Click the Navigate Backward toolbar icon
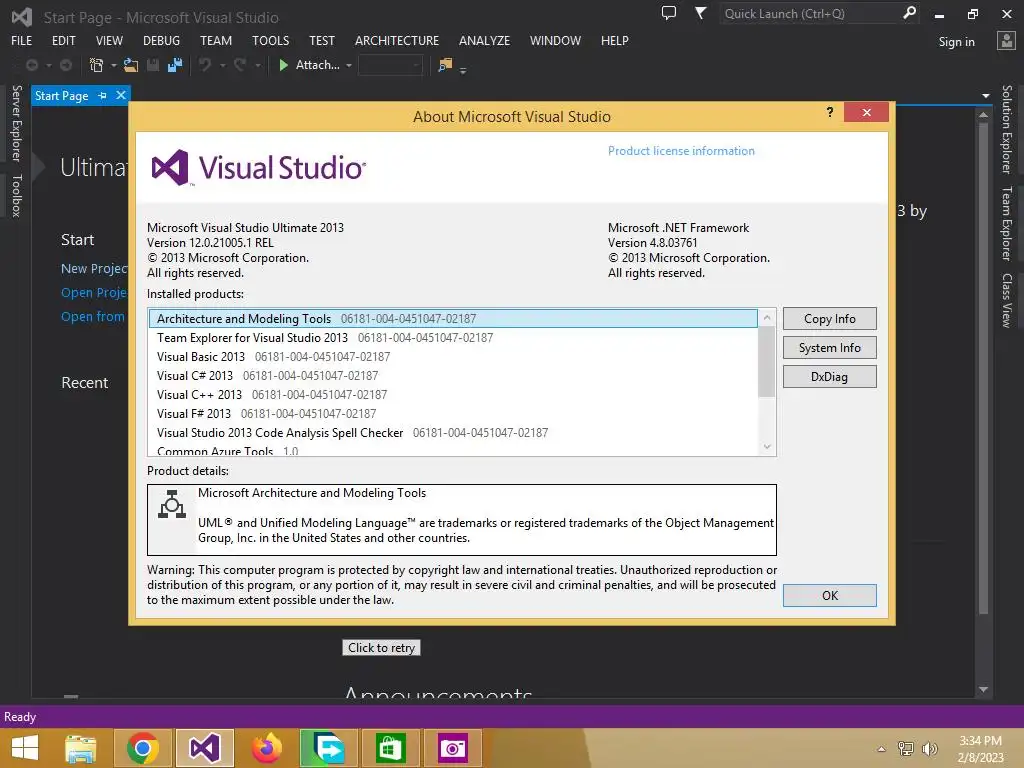Image resolution: width=1024 pixels, height=768 pixels. 31,65
